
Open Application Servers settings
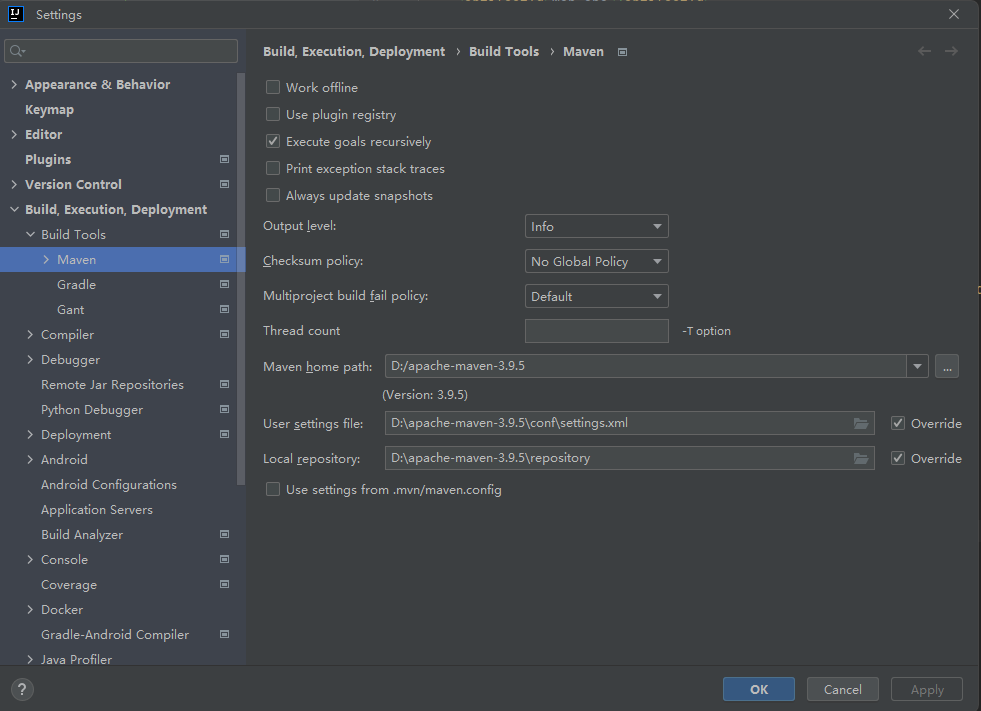[x=97, y=510]
